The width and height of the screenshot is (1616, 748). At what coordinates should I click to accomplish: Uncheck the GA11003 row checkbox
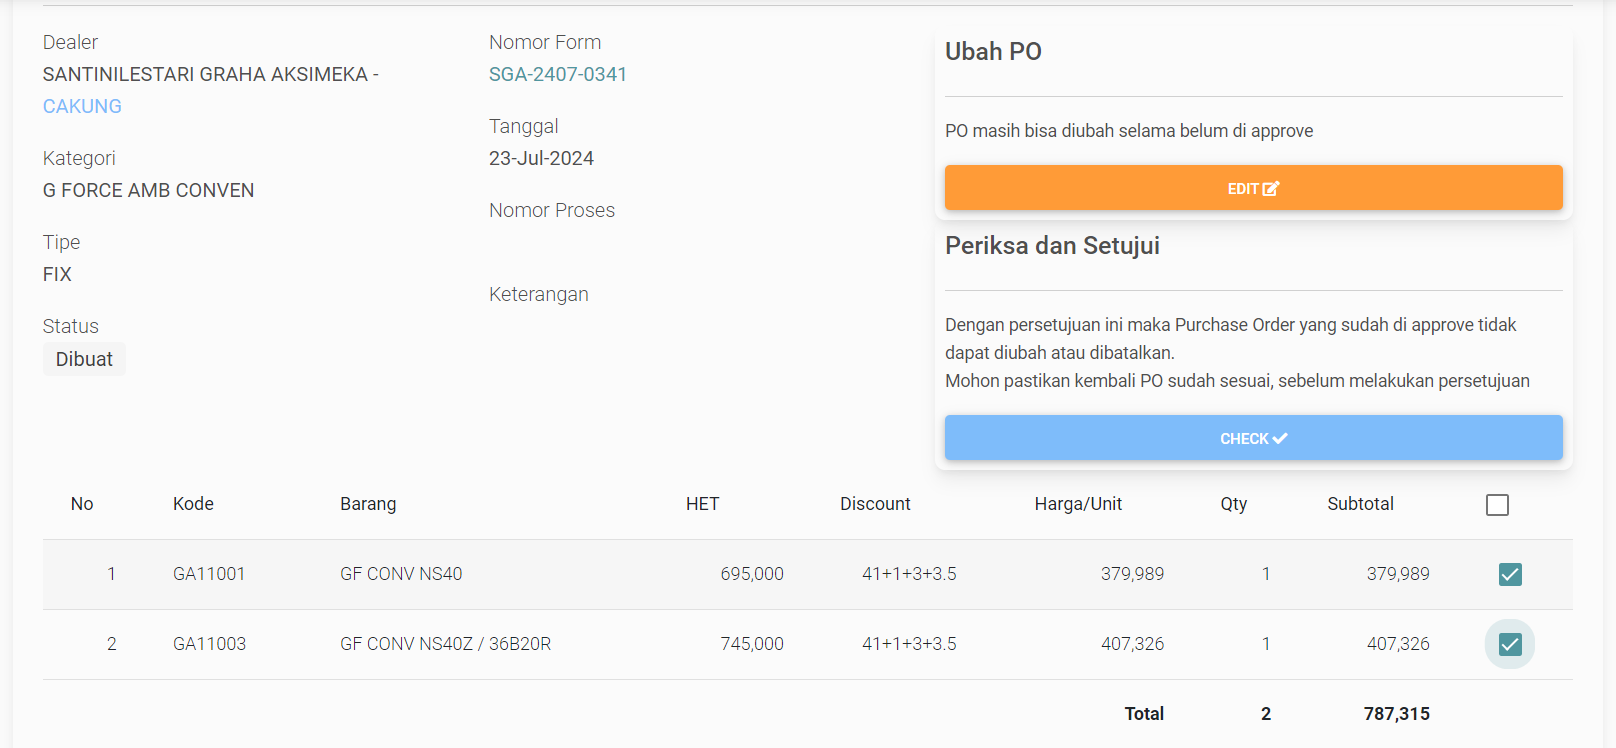tap(1510, 644)
